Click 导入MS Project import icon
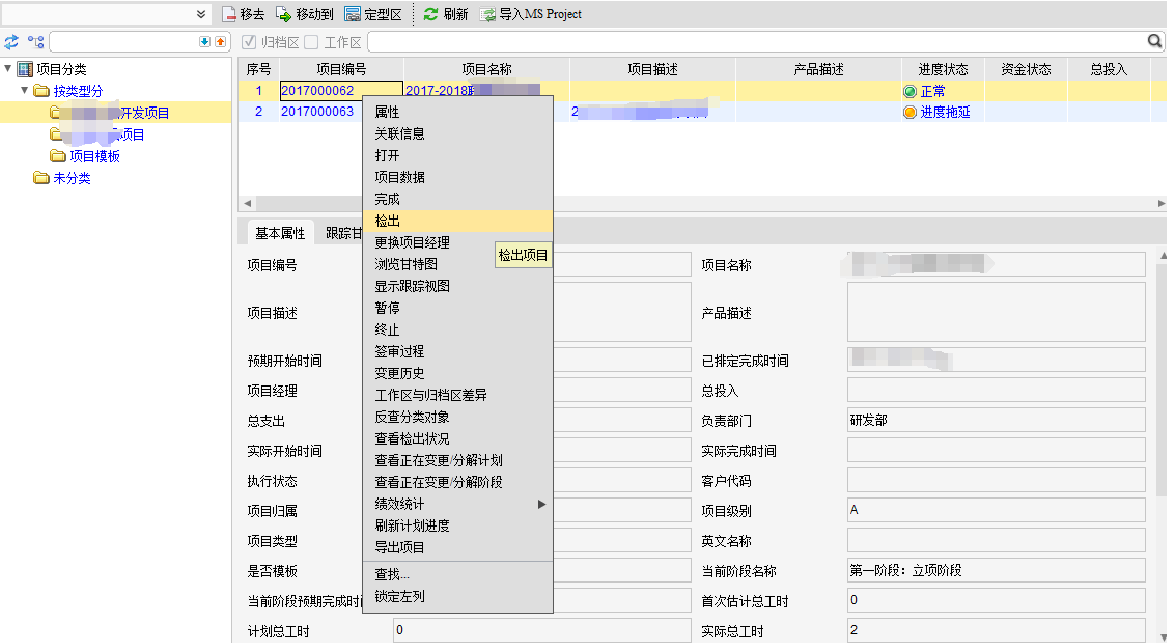1170x643 pixels. click(488, 14)
